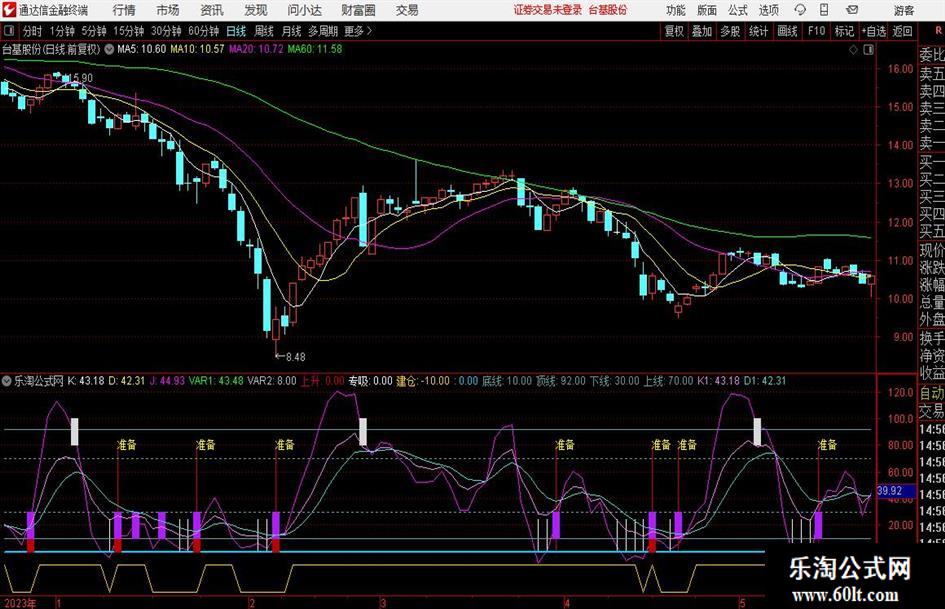Switch to 15分钟 chart period

coord(128,31)
